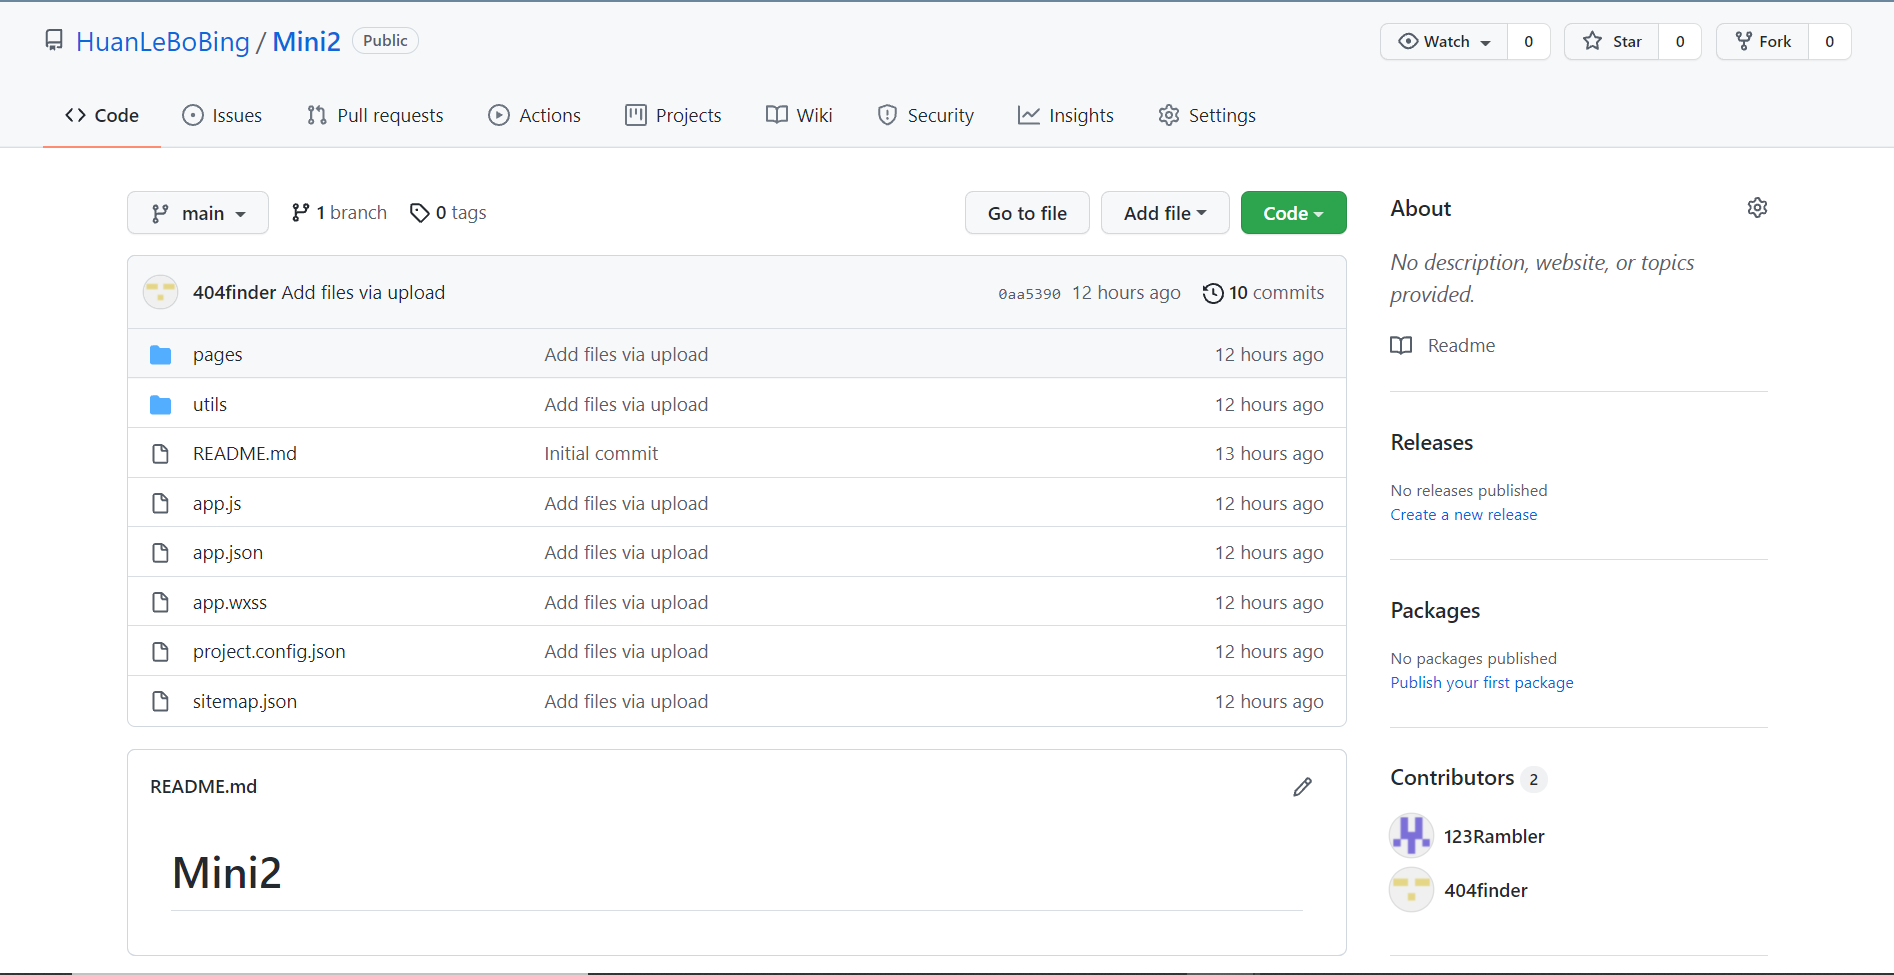Viewport: 1894px width, 975px height.
Task: Click the fork icon in Fork button
Action: 1743,41
